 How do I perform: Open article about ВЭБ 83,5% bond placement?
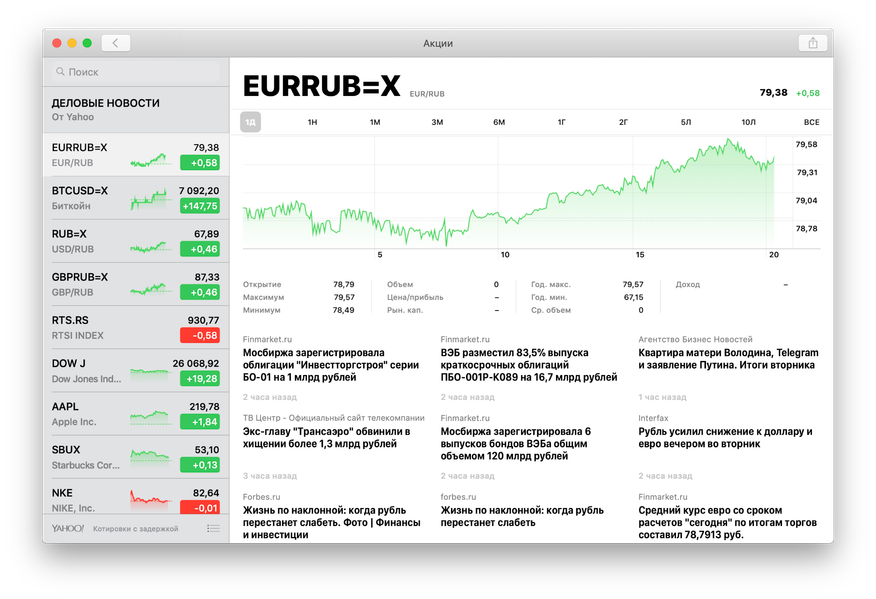529,365
